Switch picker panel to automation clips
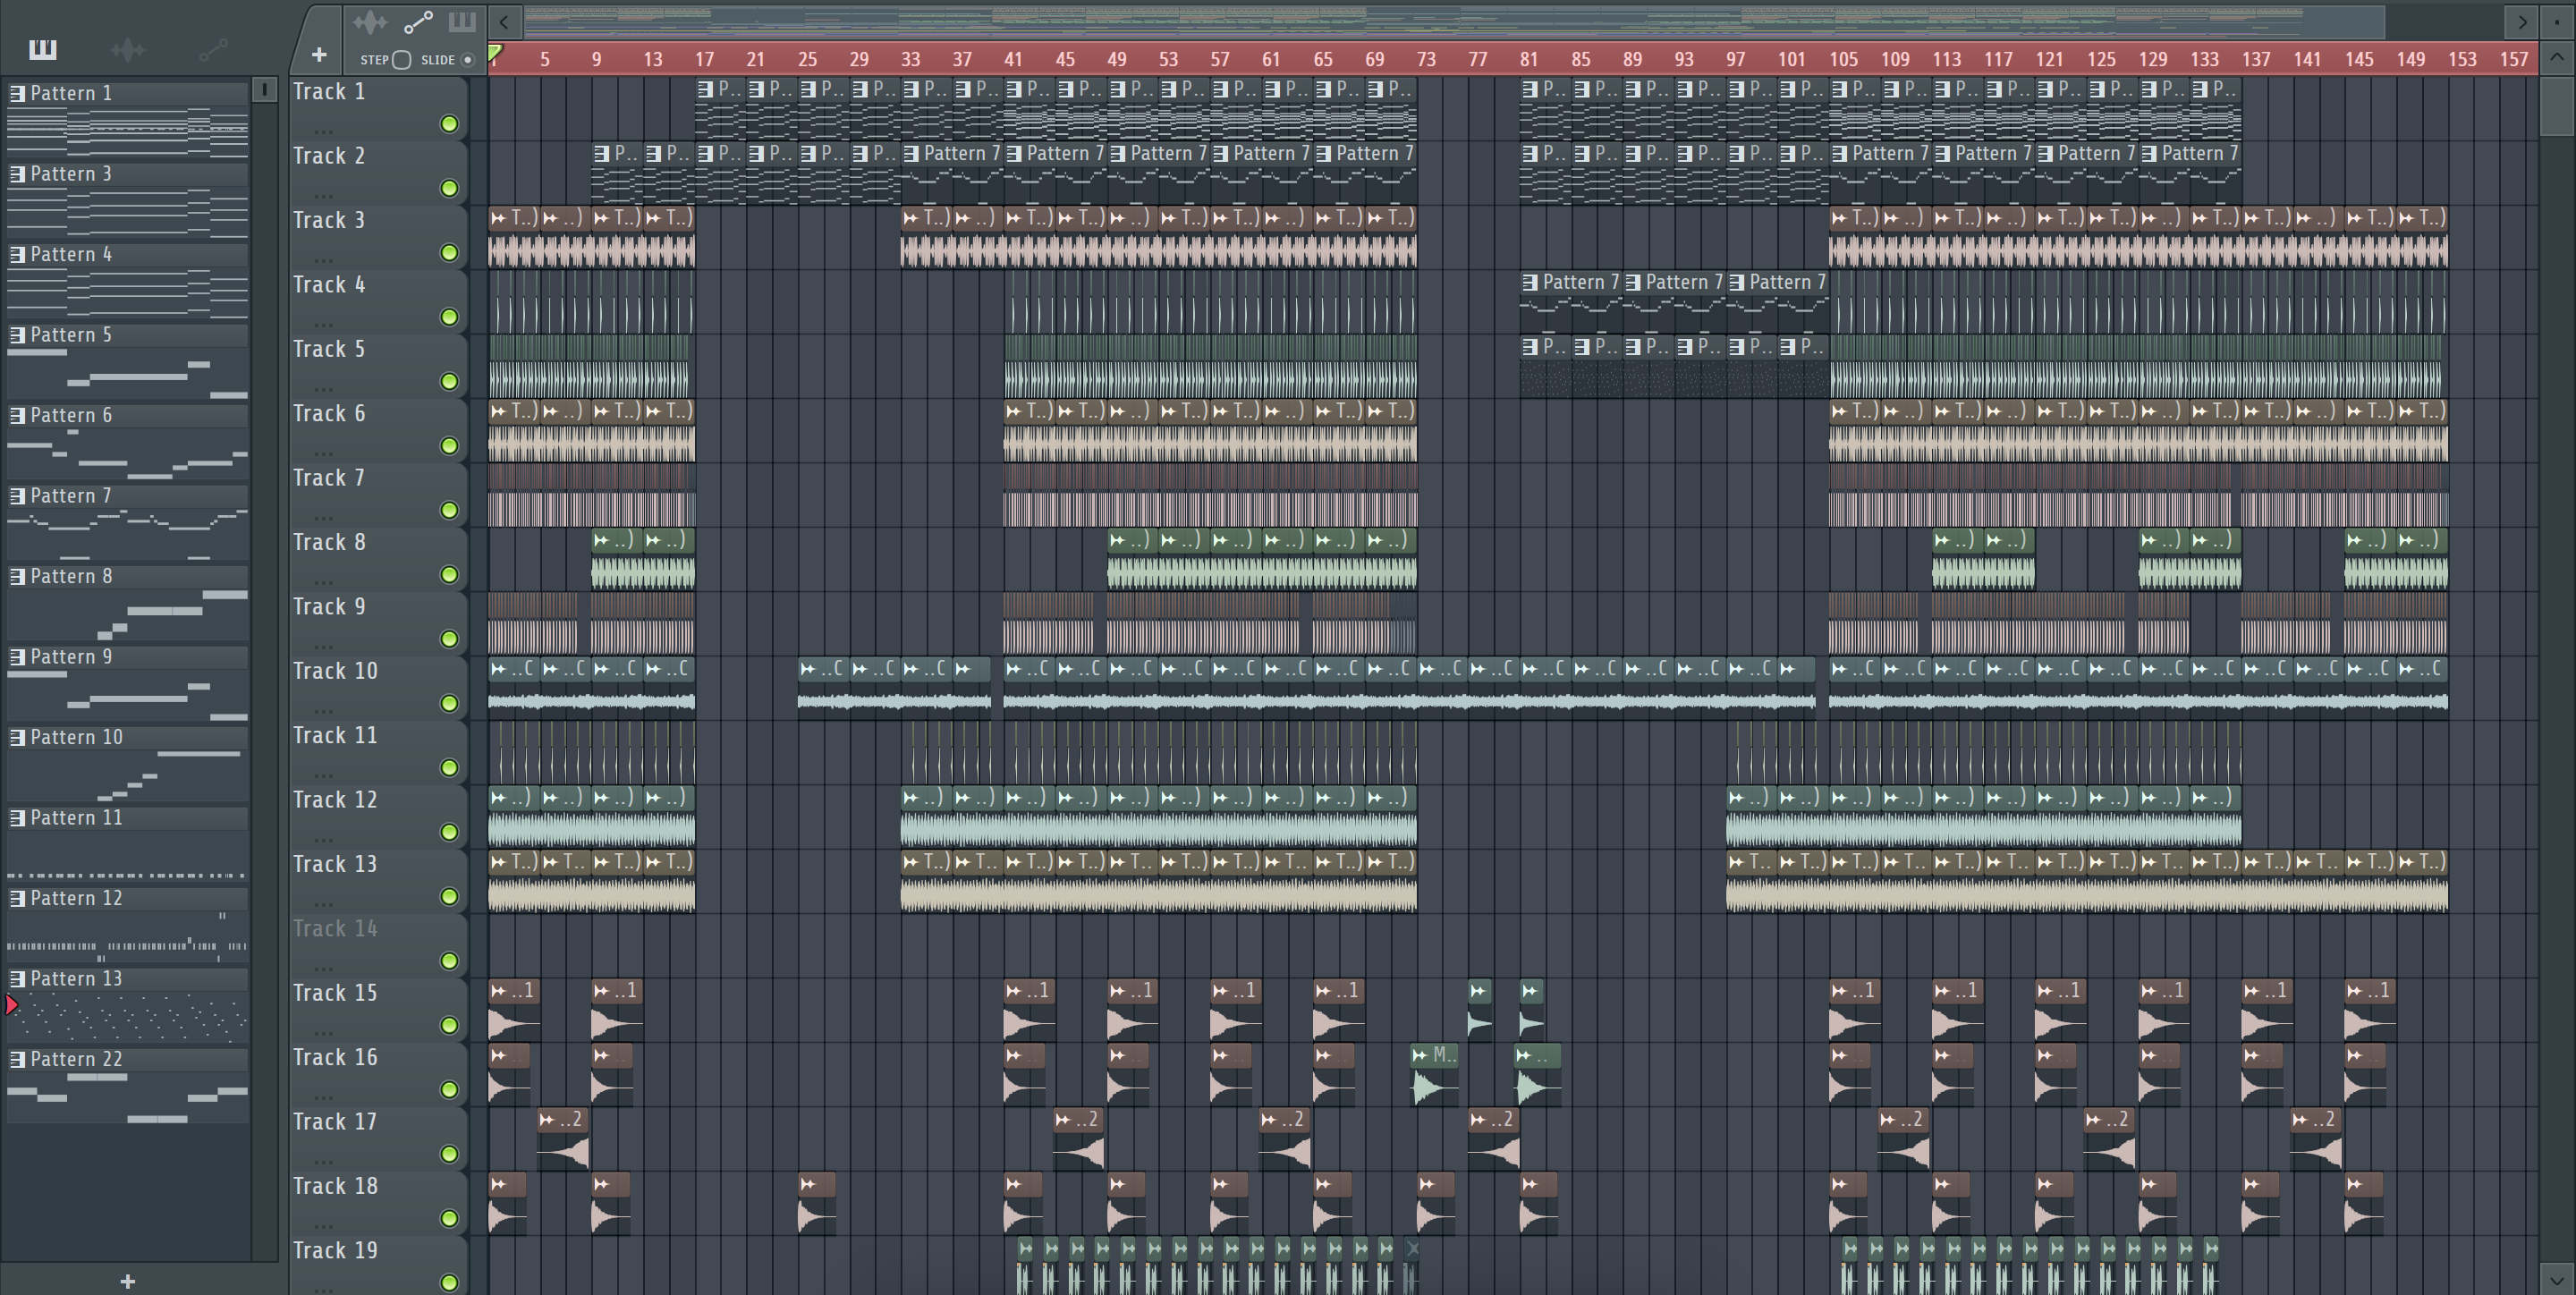Image resolution: width=2576 pixels, height=1295 pixels. pyautogui.click(x=213, y=49)
